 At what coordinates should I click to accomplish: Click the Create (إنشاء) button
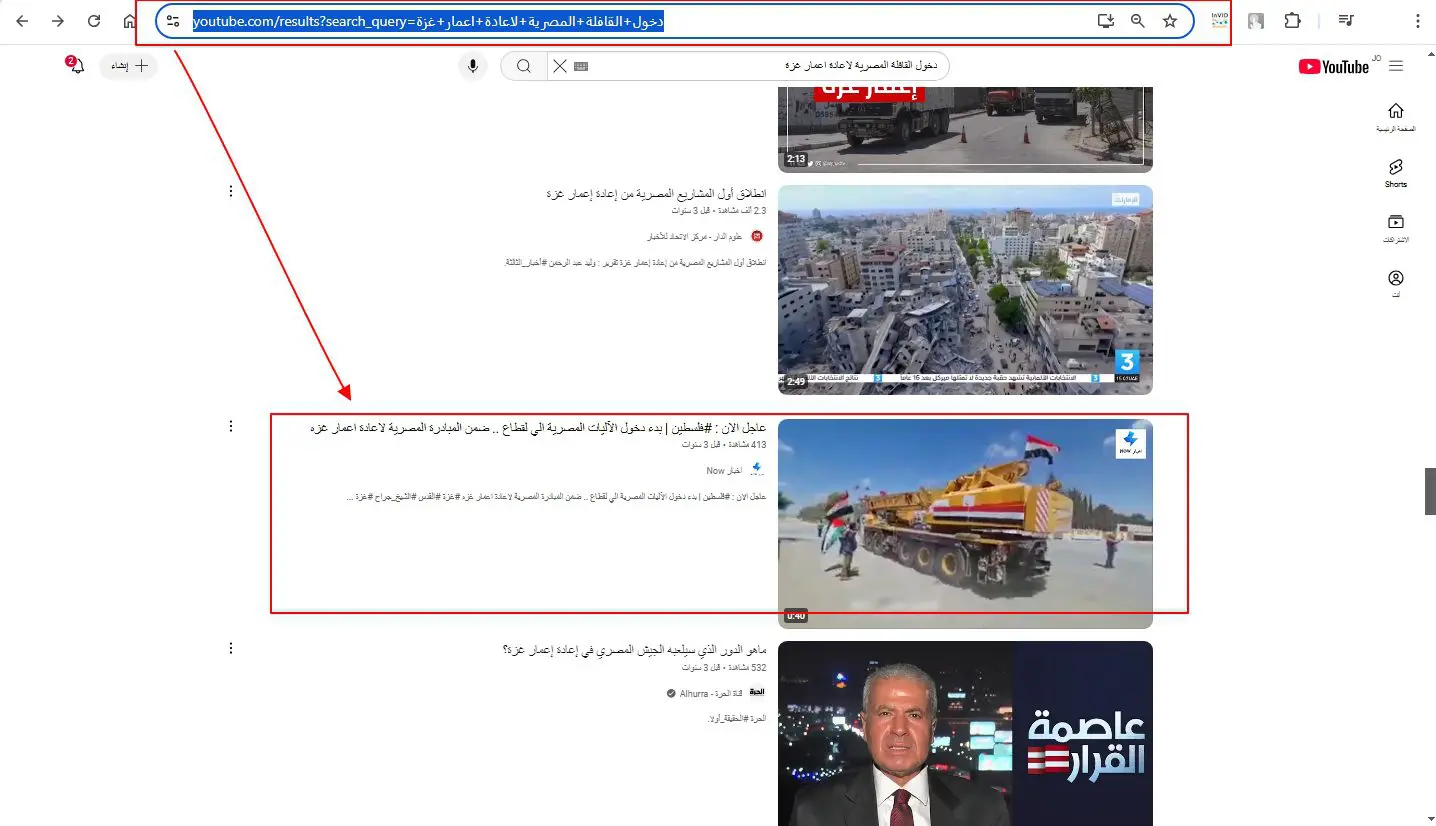point(129,66)
